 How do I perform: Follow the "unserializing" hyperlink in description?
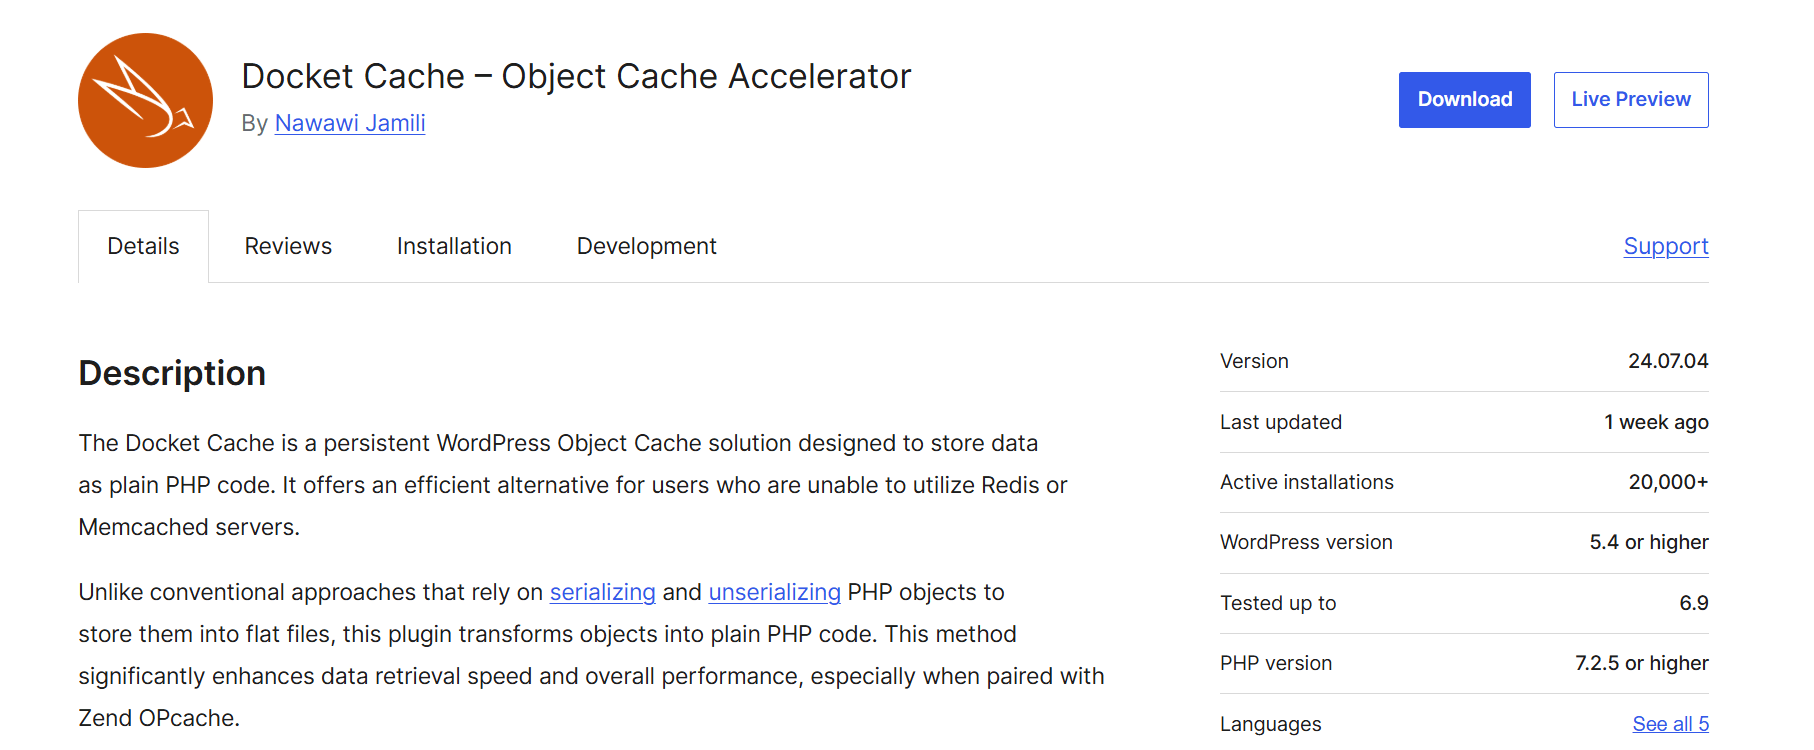774,592
